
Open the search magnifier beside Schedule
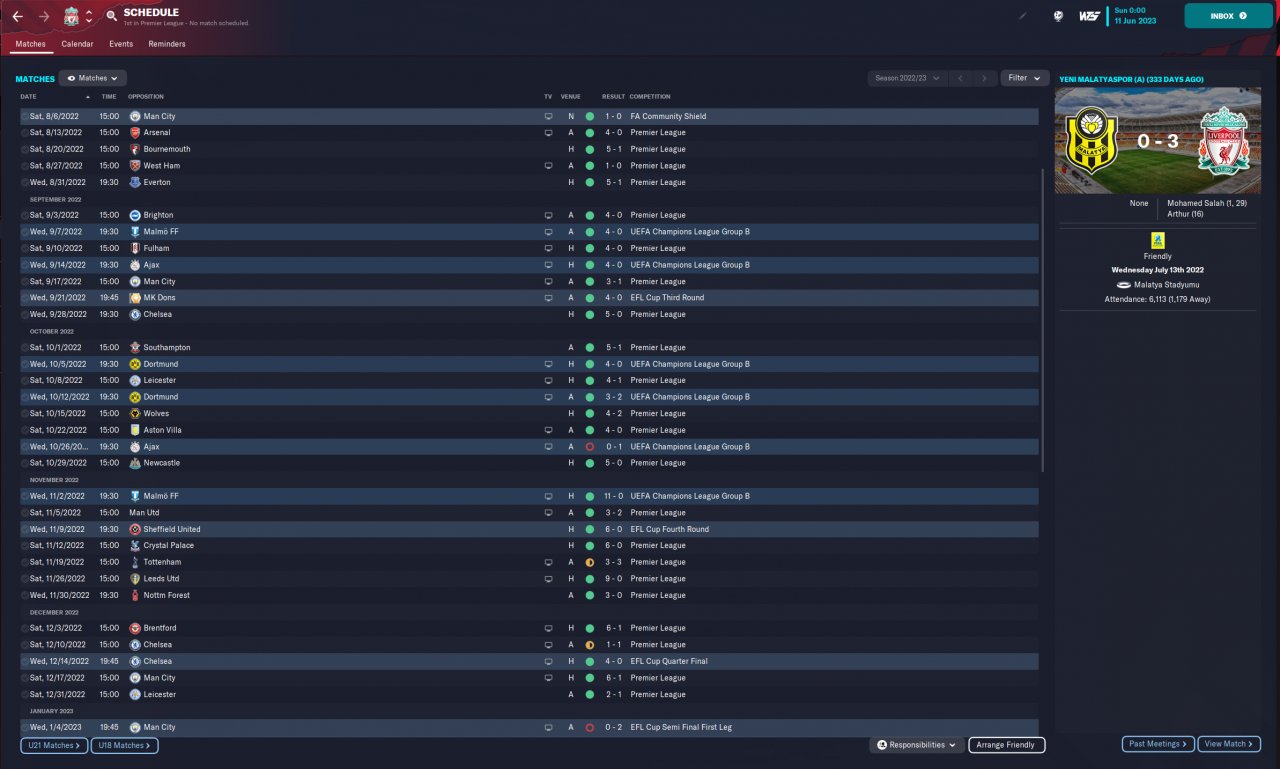pyautogui.click(x=111, y=17)
